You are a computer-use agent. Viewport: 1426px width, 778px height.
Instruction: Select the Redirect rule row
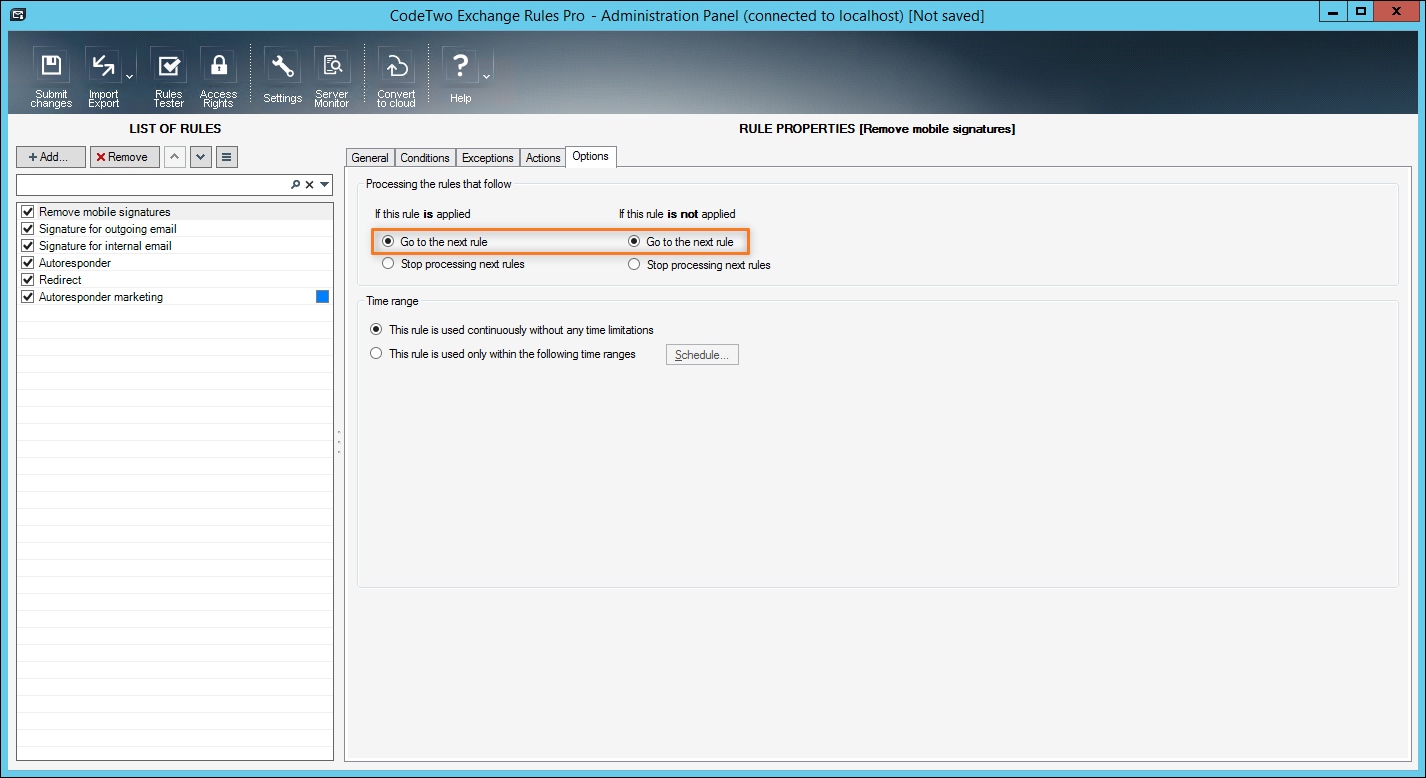pos(175,280)
